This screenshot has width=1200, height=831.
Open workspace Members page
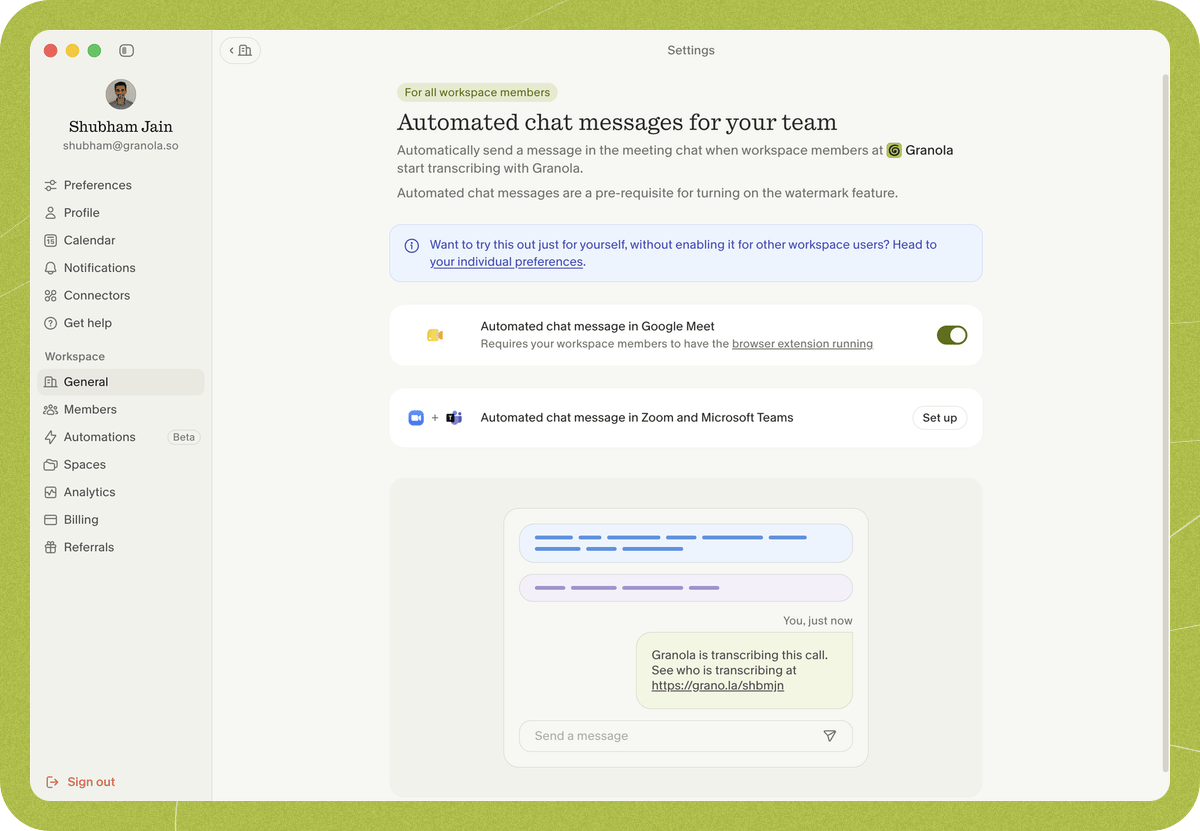121,409
